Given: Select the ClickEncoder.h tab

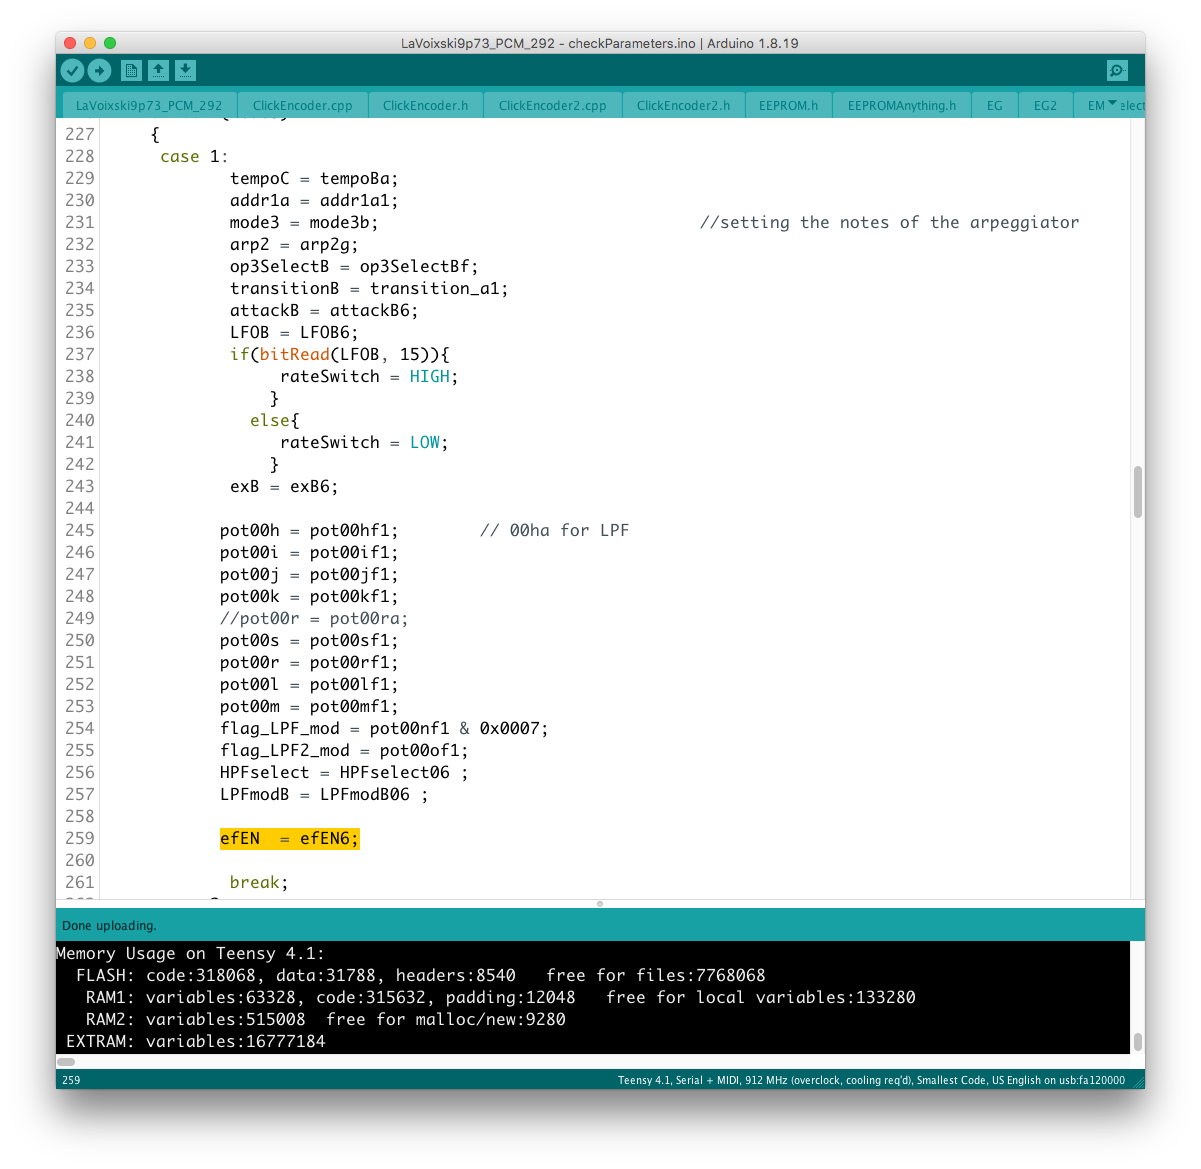Looking at the screenshot, I should (425, 105).
